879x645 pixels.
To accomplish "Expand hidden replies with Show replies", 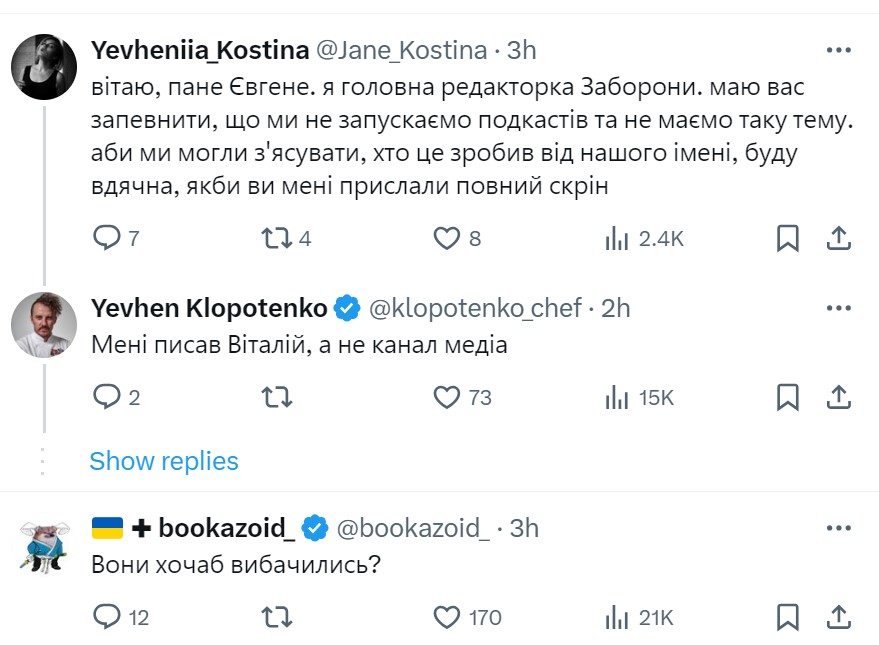I will point(164,461).
